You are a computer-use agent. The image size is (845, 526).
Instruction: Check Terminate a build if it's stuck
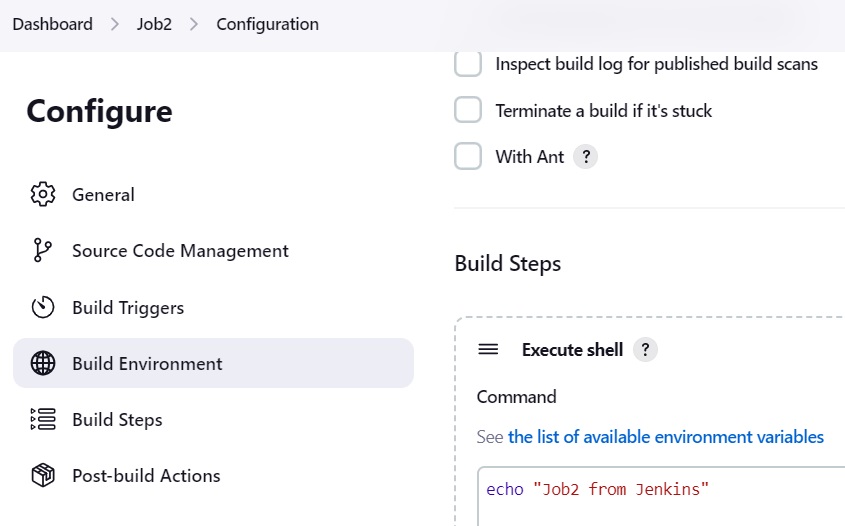[x=468, y=110]
